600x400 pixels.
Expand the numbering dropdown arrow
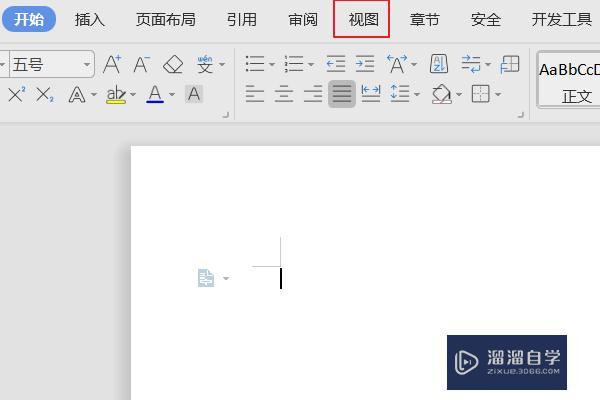pos(311,64)
